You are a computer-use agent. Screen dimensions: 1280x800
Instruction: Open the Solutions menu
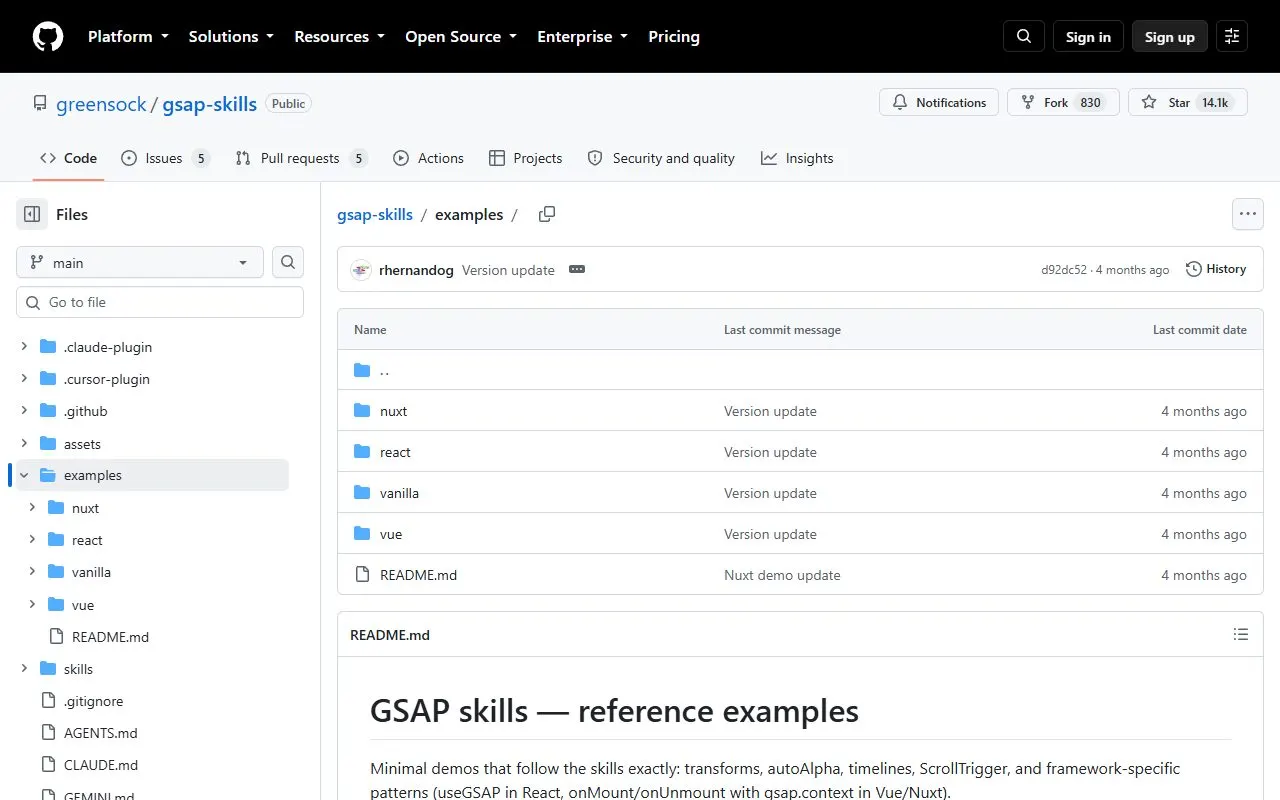pyautogui.click(x=231, y=37)
